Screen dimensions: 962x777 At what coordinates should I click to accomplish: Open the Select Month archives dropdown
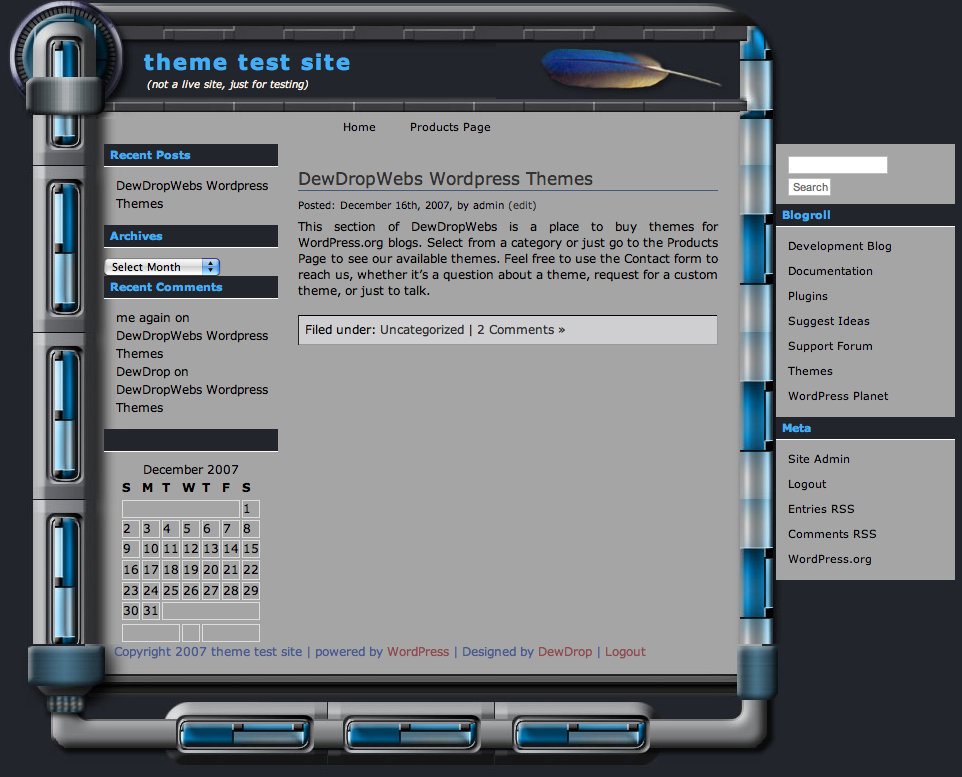tap(162, 267)
